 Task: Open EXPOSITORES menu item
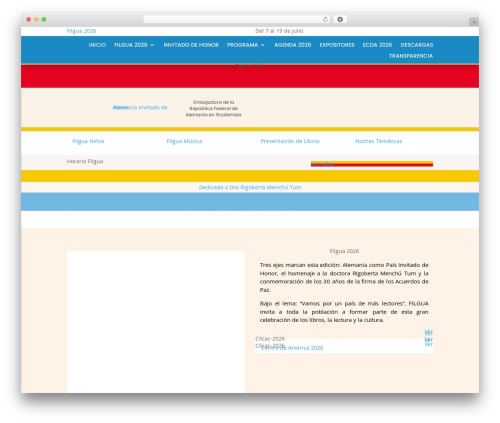coord(337,45)
